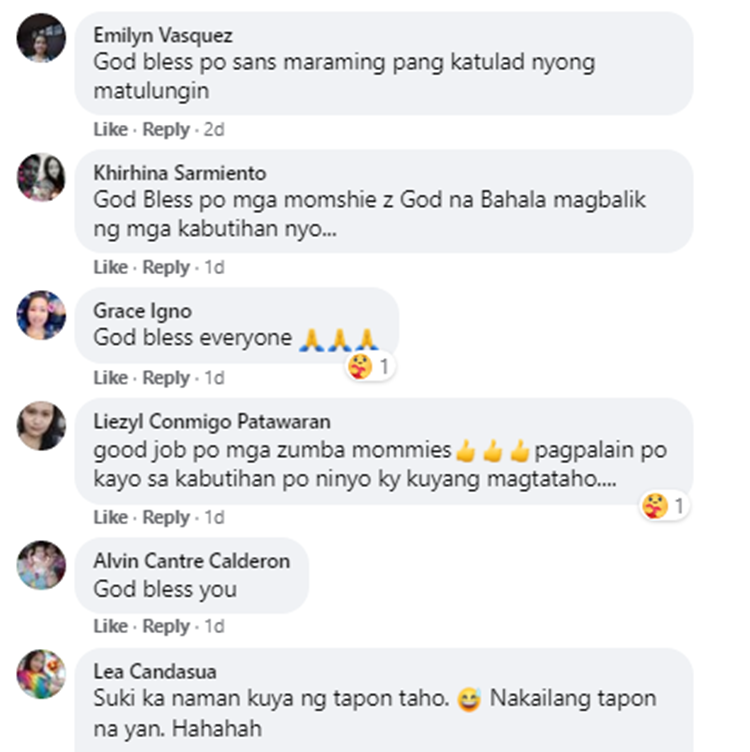Open the Alvin Cantre Calderon name link
The height and width of the screenshot is (752, 750).
[191, 561]
